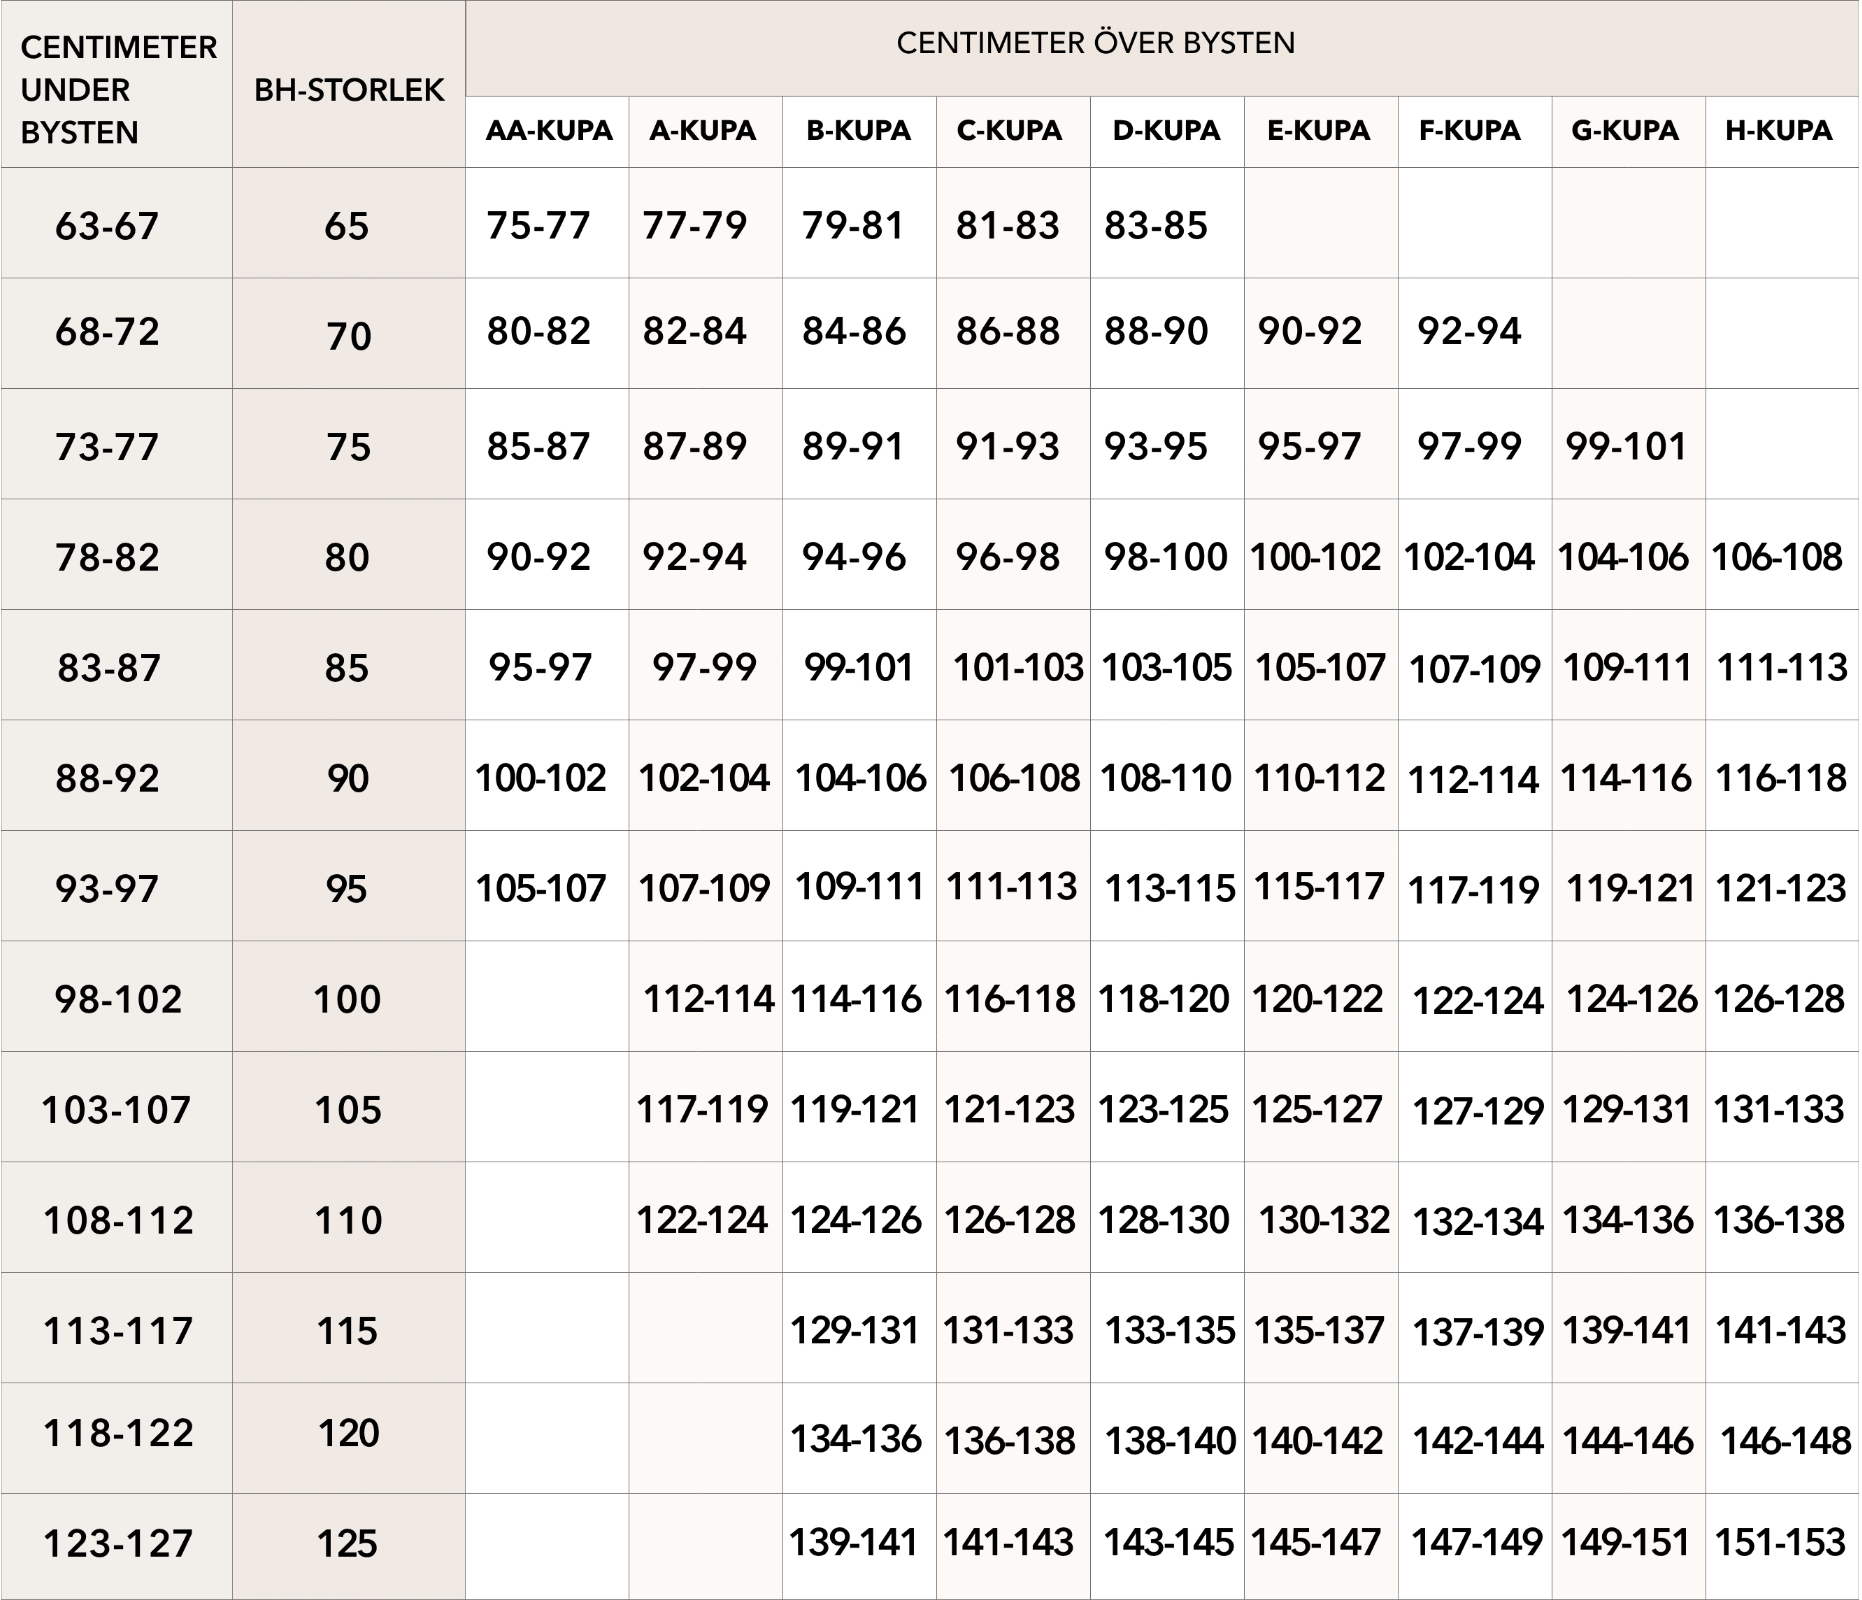Select the CENTIMETER ÖVER BYSTEN header
This screenshot has width=1862, height=1600.
point(1095,43)
